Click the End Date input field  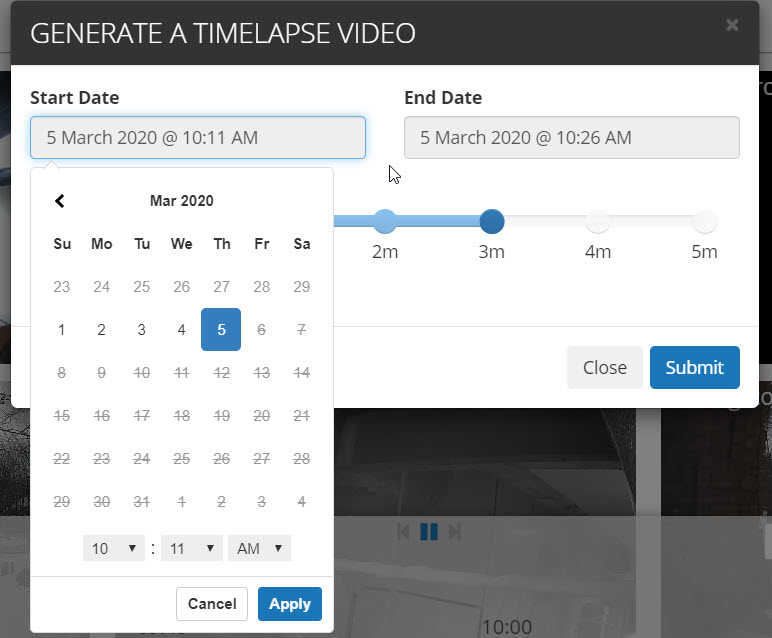[572, 137]
